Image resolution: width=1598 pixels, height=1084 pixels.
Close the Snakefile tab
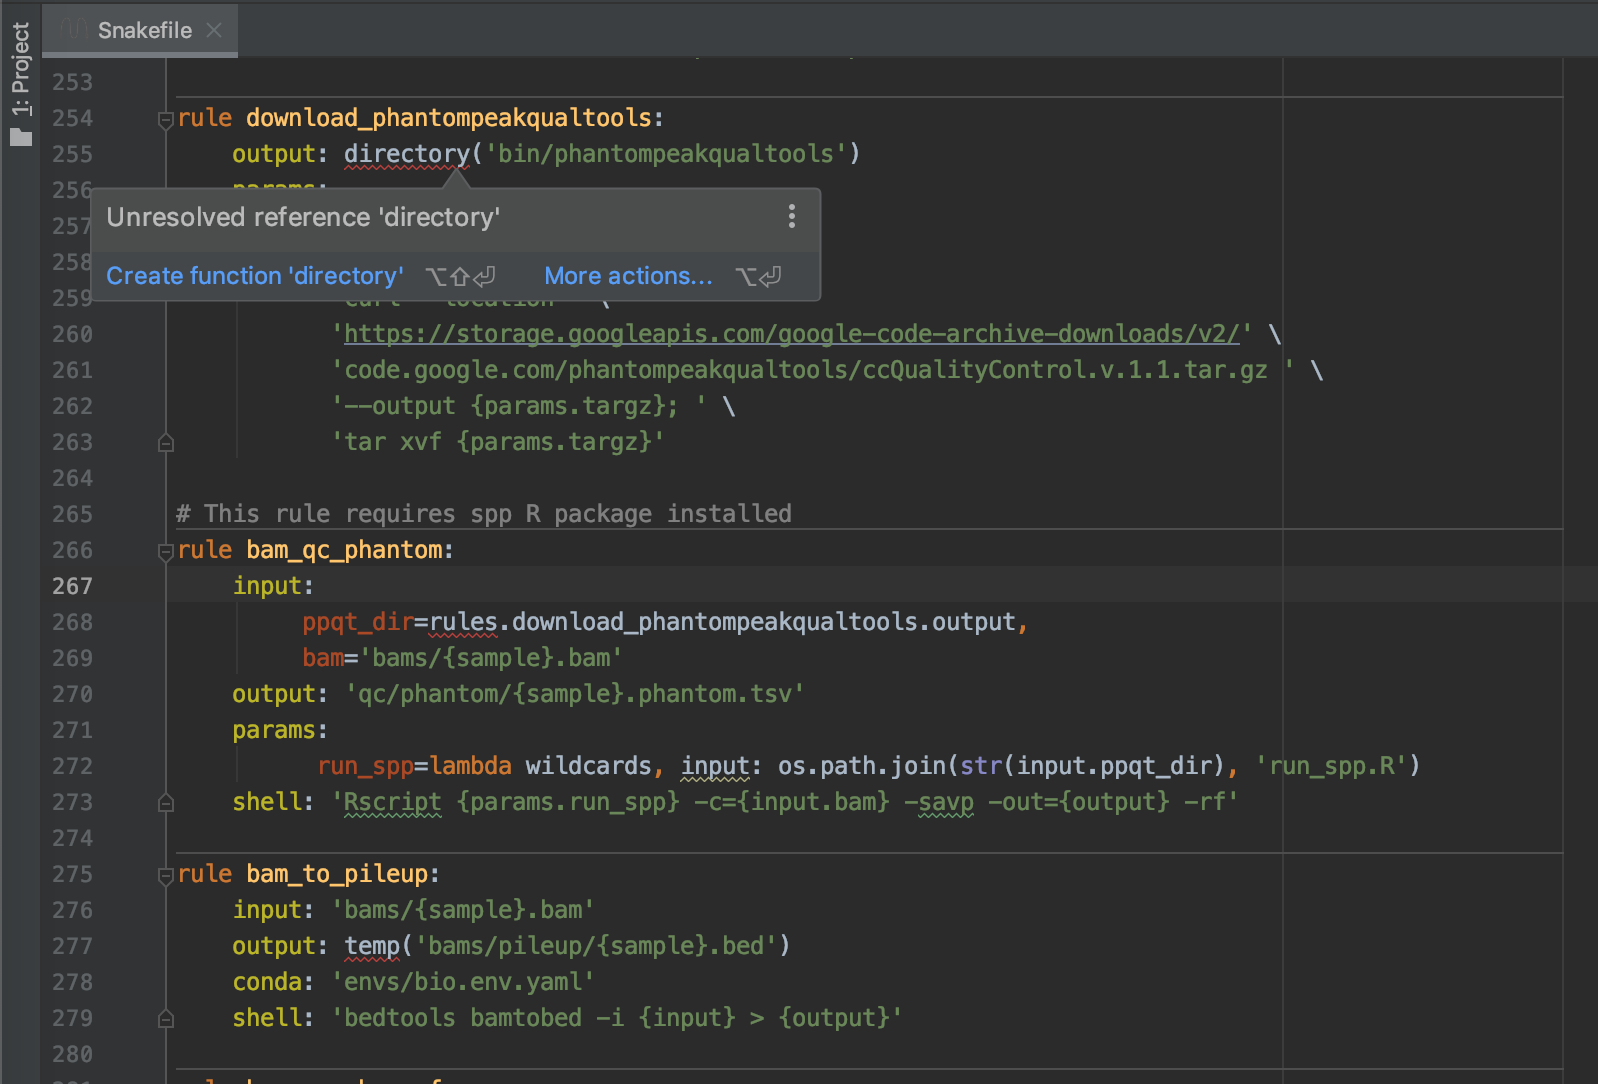pyautogui.click(x=214, y=30)
